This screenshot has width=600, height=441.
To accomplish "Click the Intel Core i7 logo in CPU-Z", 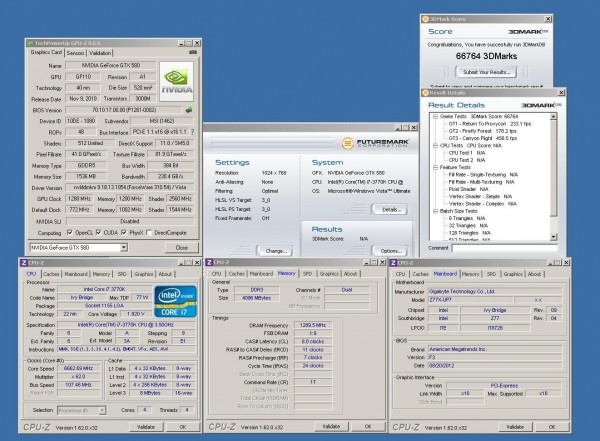I will tap(175, 301).
